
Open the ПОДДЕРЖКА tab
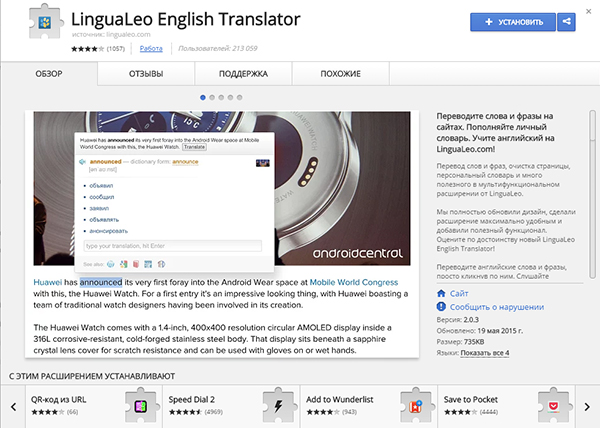243,73
